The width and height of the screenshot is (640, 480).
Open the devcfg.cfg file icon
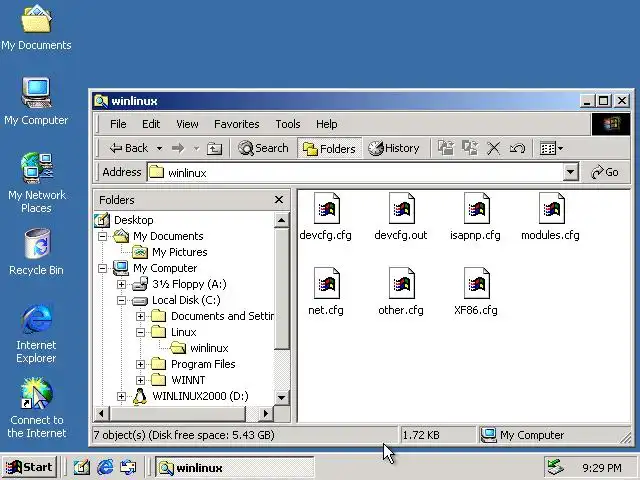(x=327, y=208)
